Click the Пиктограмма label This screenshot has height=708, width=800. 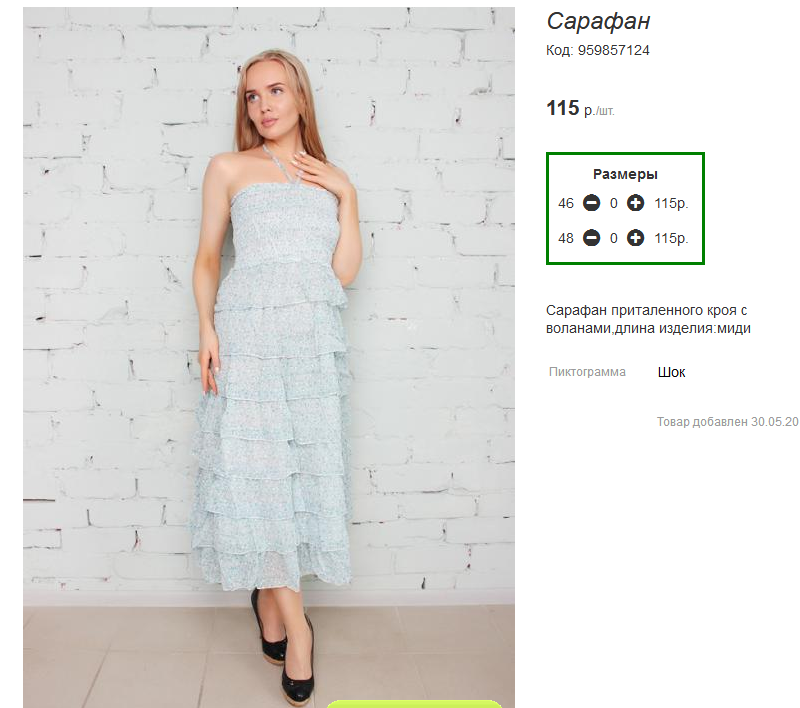(587, 372)
